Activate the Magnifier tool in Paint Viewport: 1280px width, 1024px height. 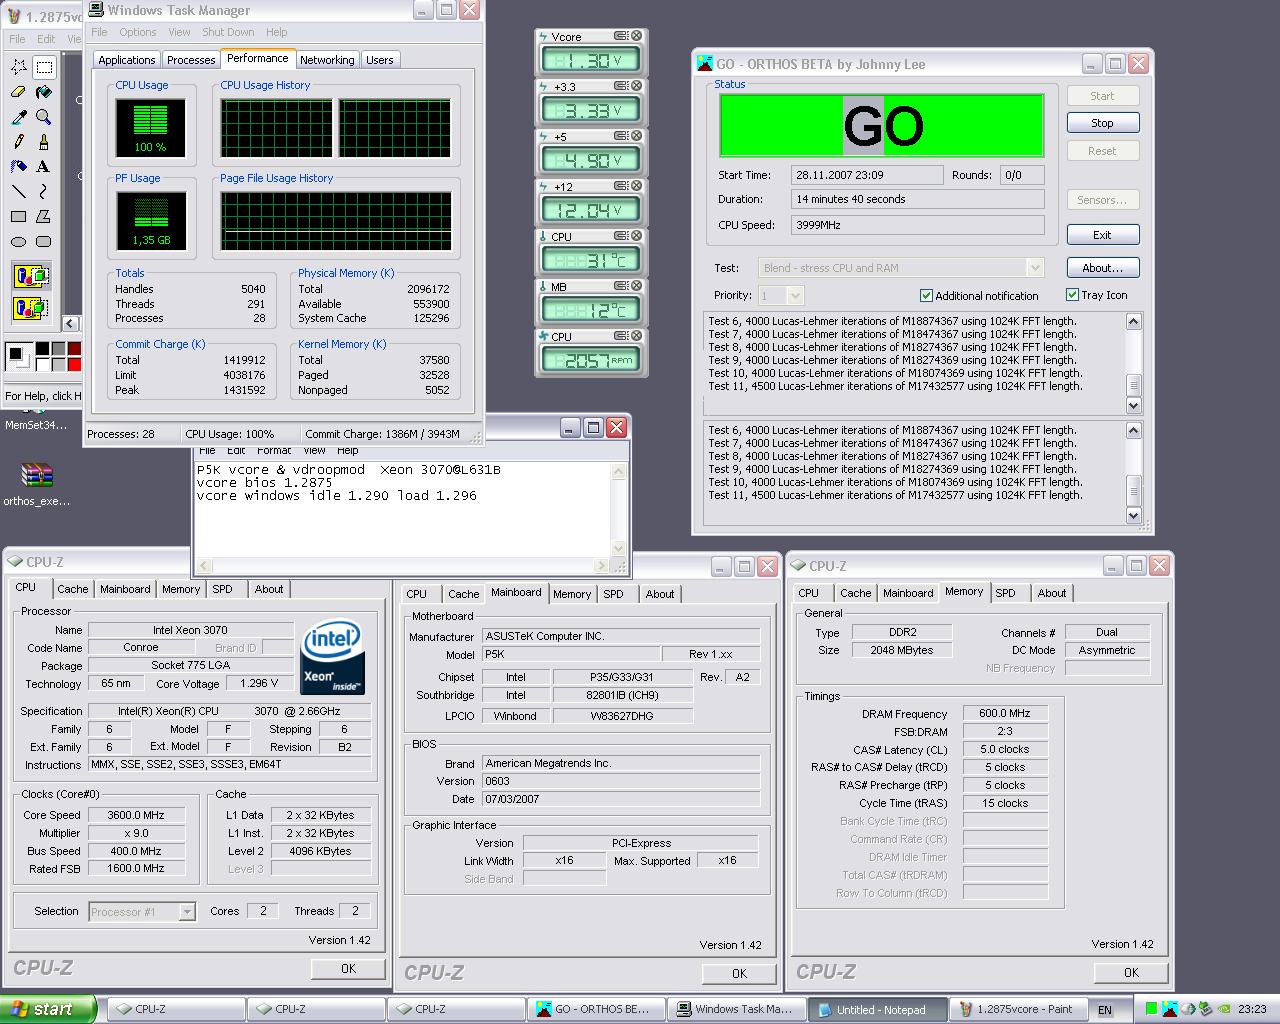[x=44, y=117]
